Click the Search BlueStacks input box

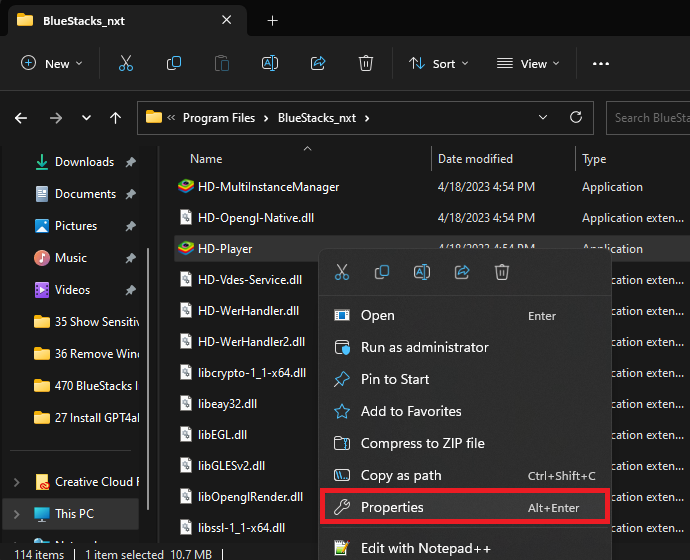tap(650, 118)
